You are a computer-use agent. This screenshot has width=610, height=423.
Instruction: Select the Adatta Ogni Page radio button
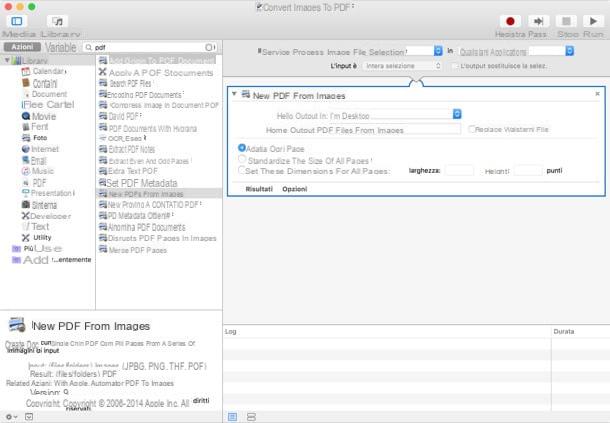pyautogui.click(x=242, y=148)
